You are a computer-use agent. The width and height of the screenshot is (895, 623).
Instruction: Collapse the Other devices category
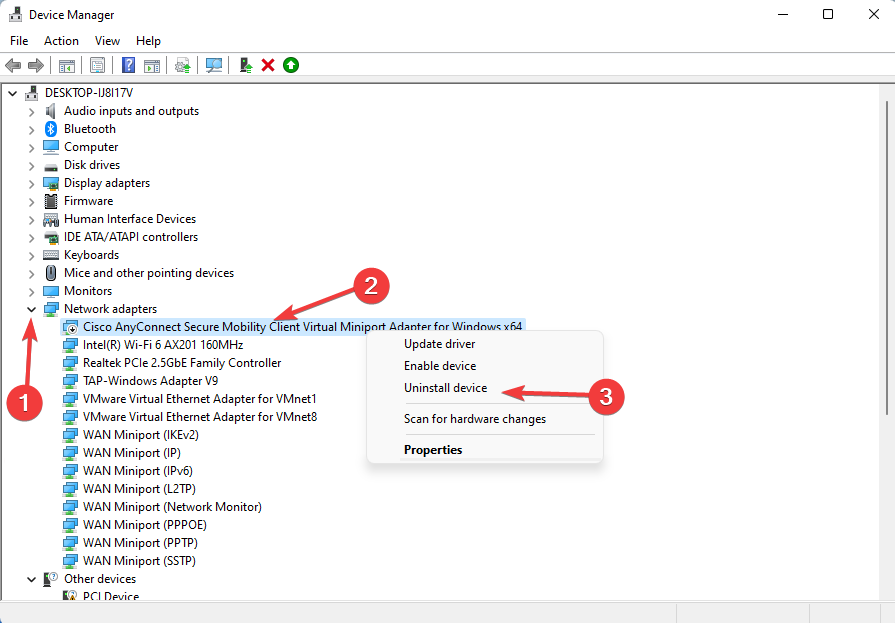(x=31, y=579)
